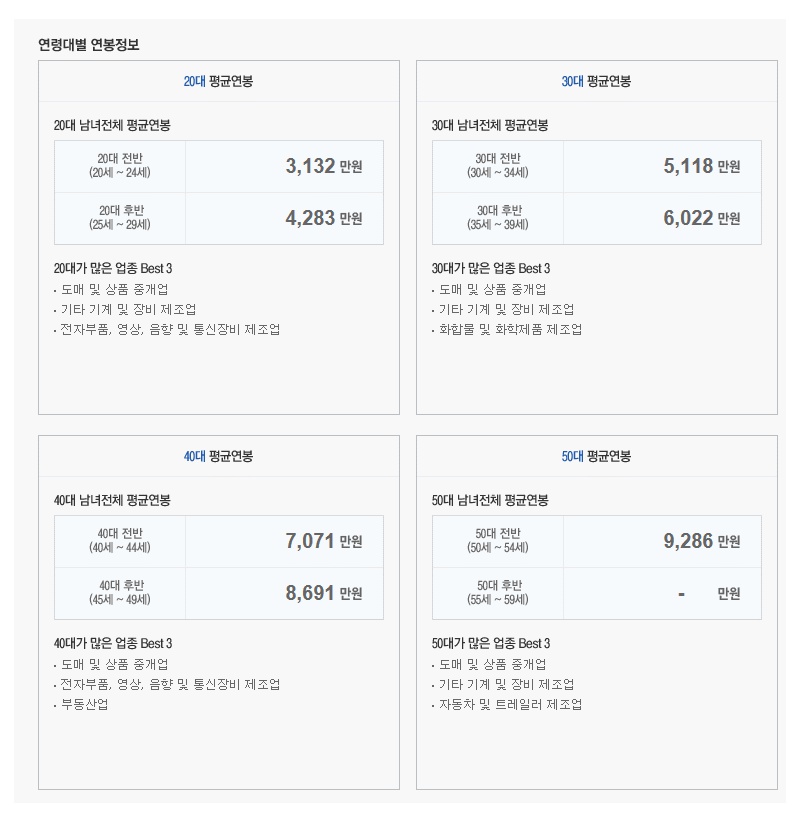Select the 6,022 만원 salary value
This screenshot has width=808, height=815.
701,218
